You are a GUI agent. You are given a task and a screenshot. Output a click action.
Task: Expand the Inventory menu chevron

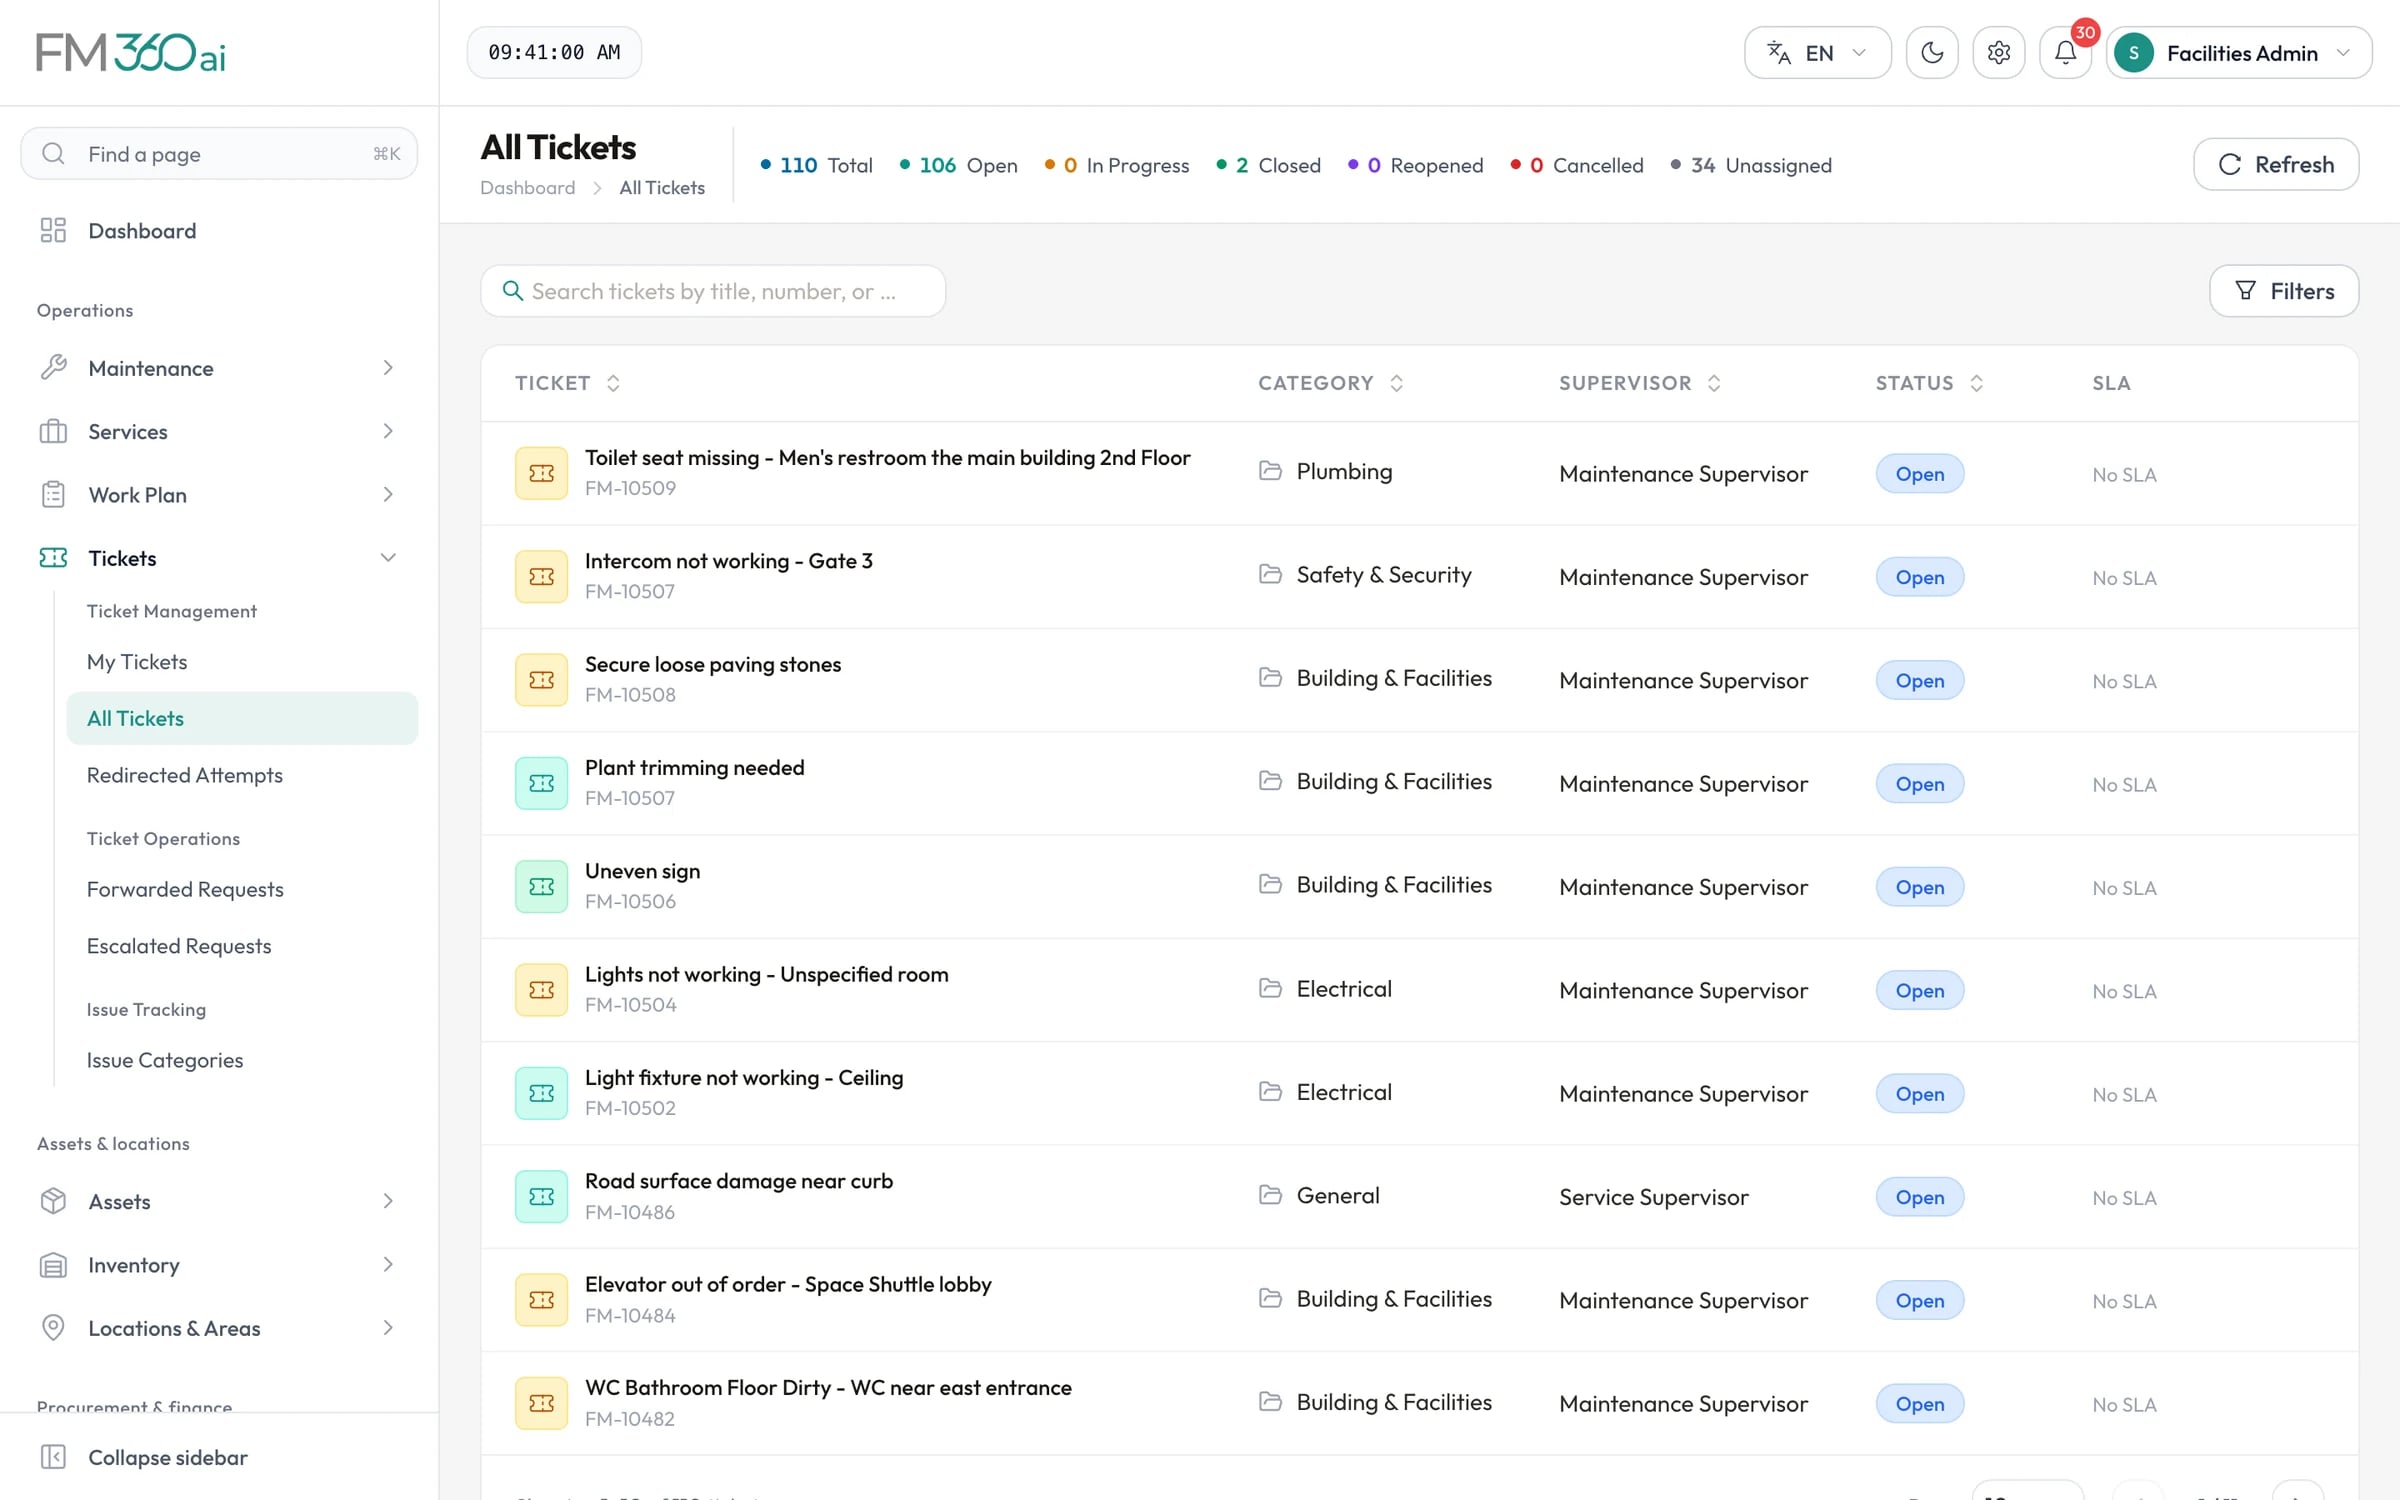point(388,1264)
